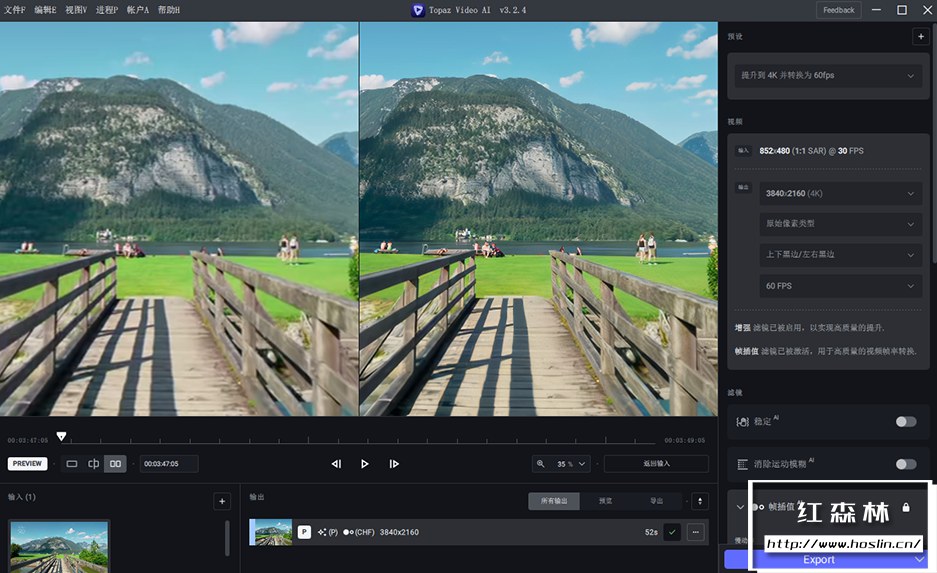This screenshot has width=937, height=573.
Task: Open the 60 FPS frame rate dropdown
Action: point(838,286)
